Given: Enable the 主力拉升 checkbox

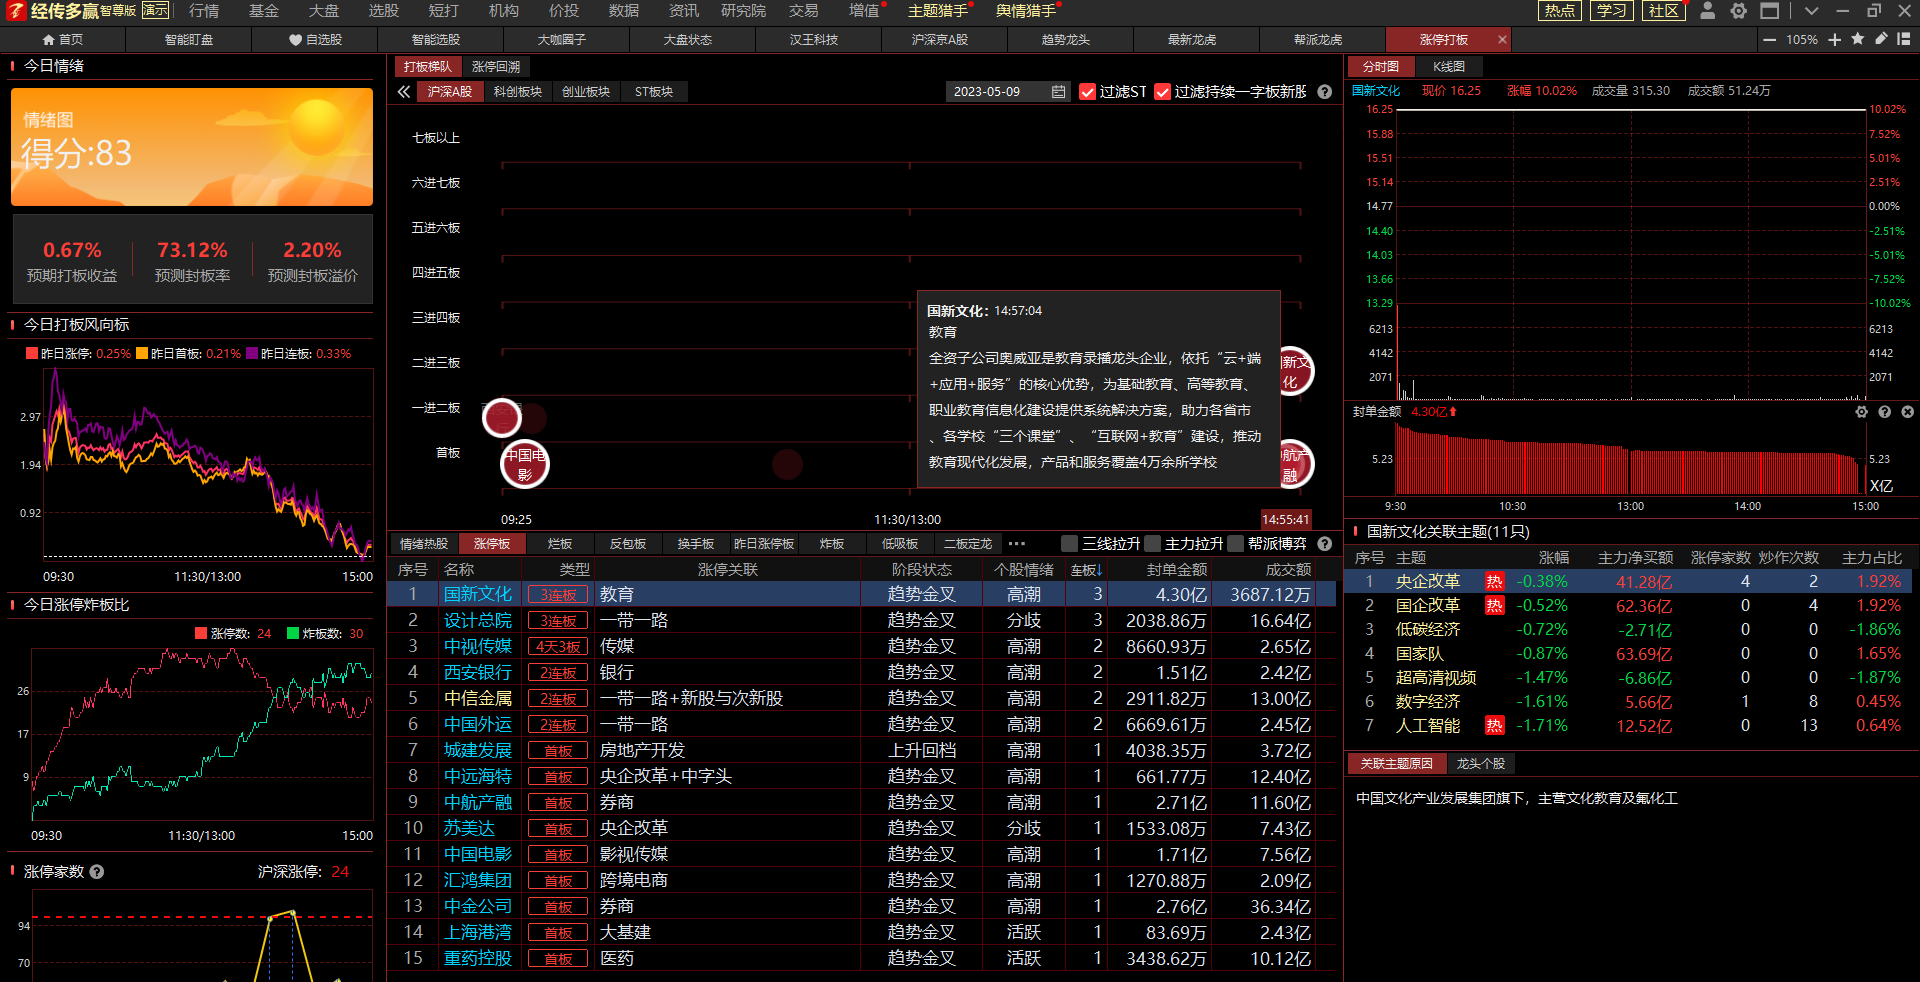Looking at the screenshot, I should (x=1153, y=544).
